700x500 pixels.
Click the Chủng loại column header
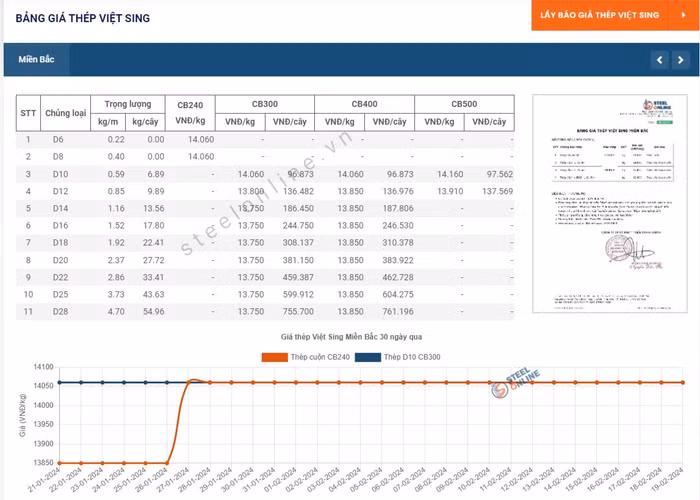pyautogui.click(x=66, y=113)
